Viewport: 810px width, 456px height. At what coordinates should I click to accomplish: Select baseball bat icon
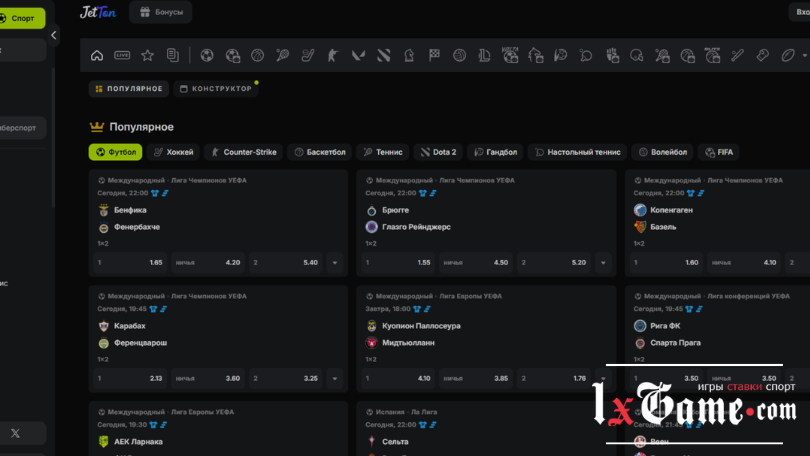tap(737, 55)
